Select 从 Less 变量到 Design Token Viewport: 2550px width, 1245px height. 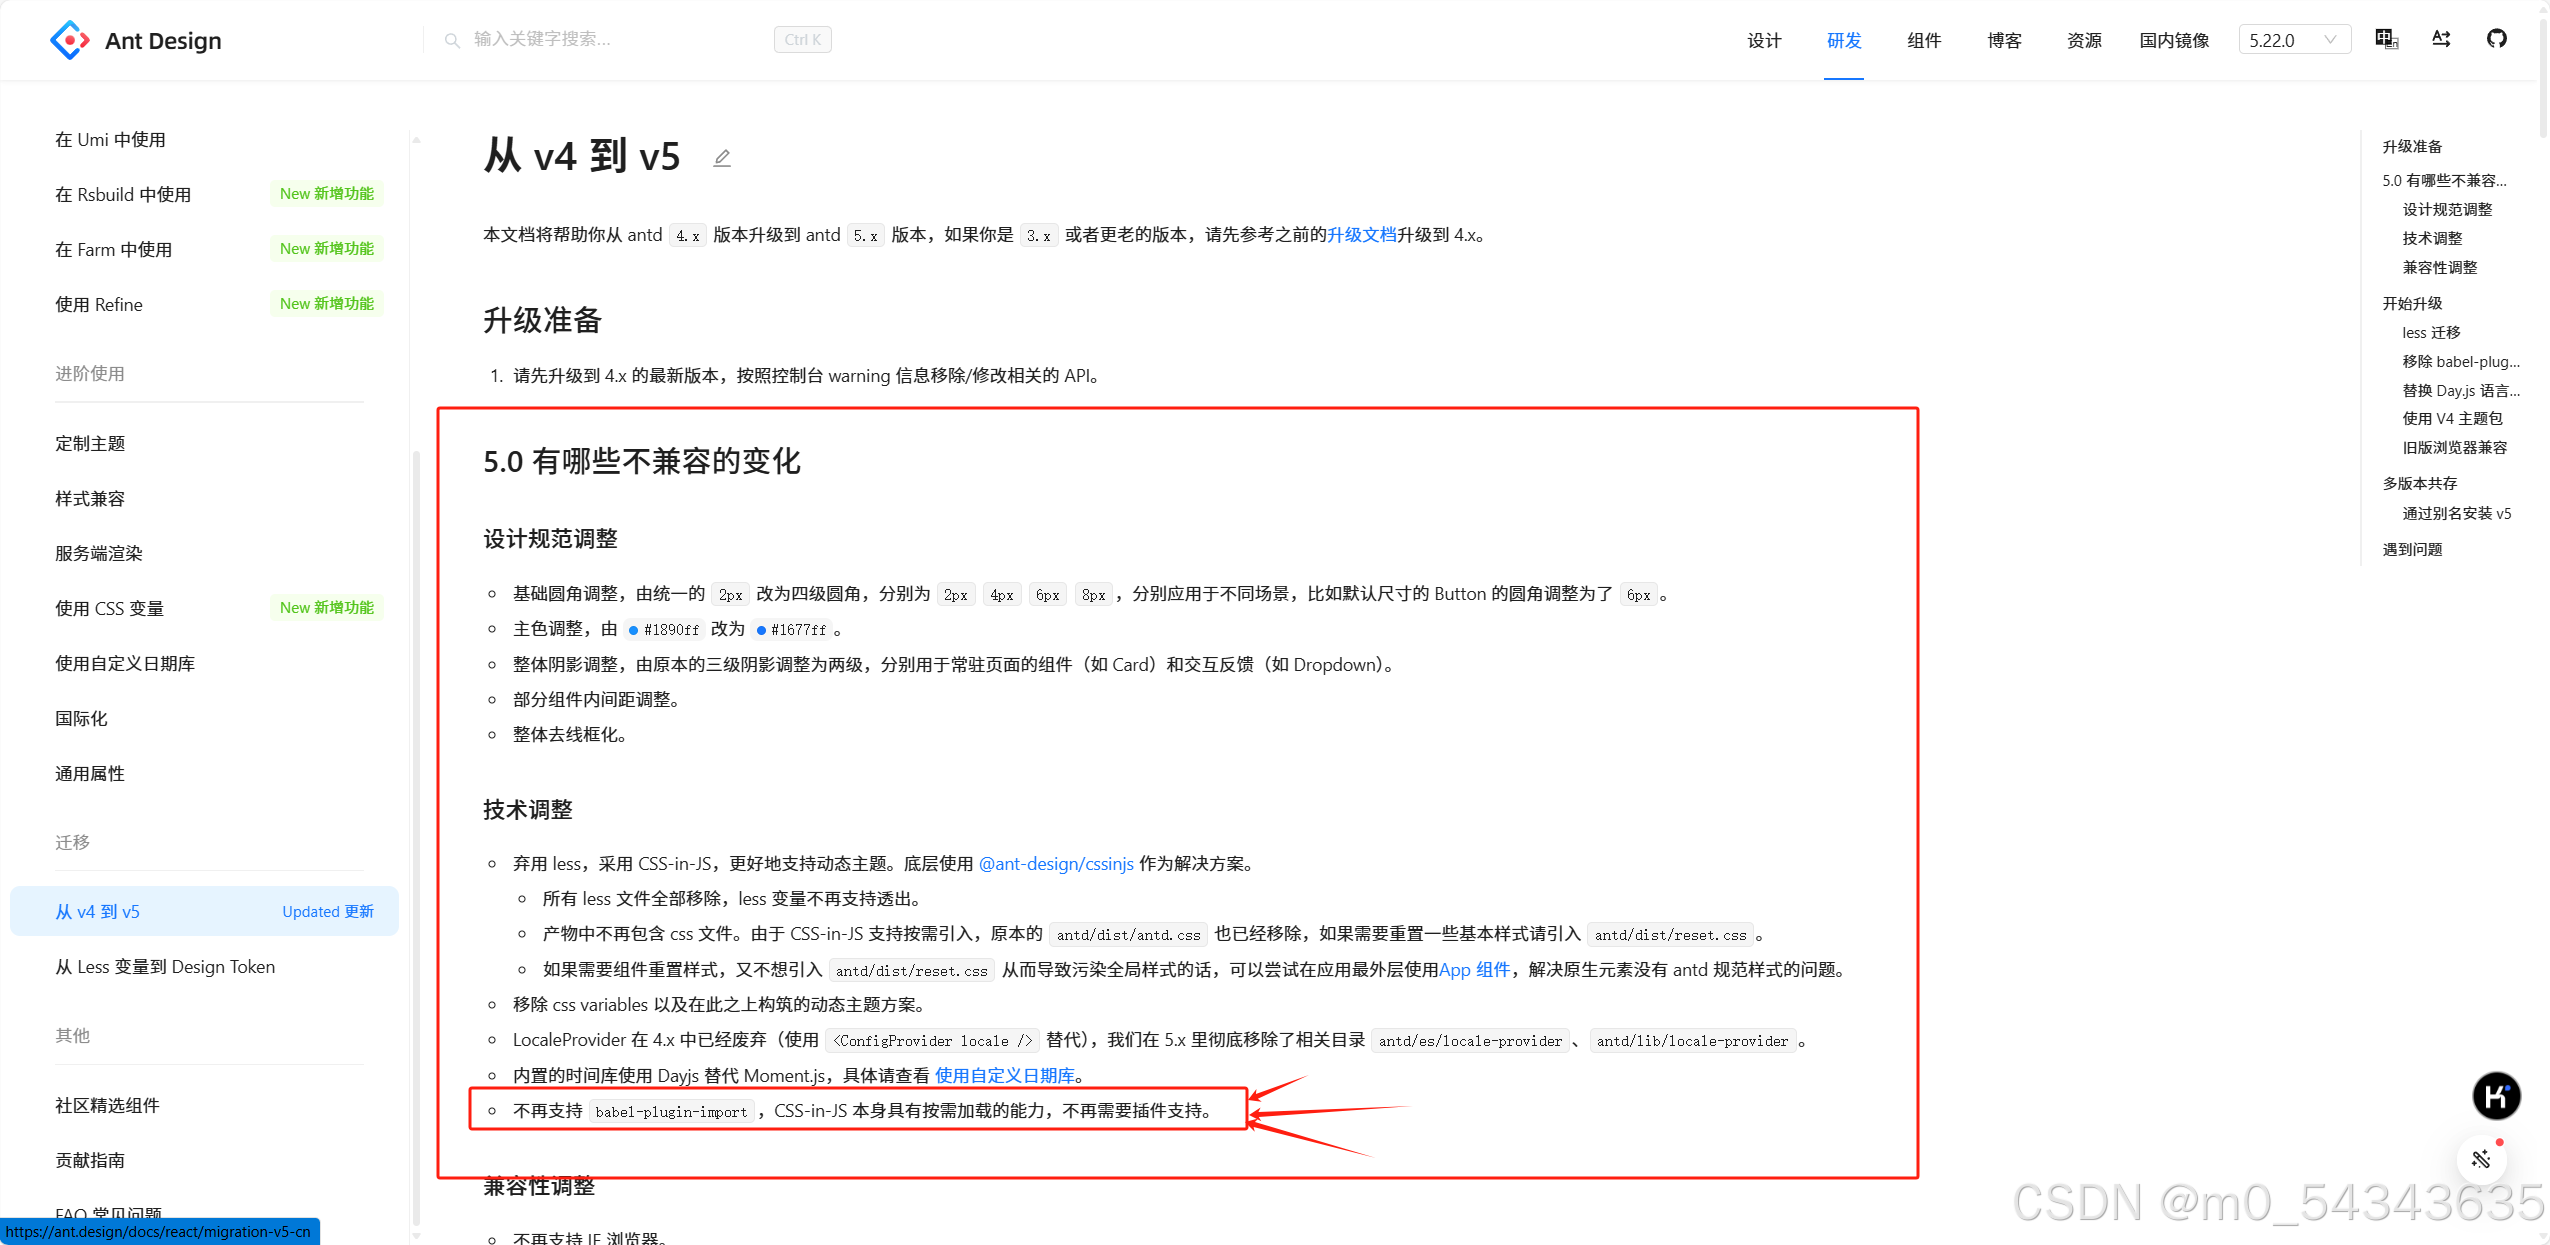tap(165, 967)
